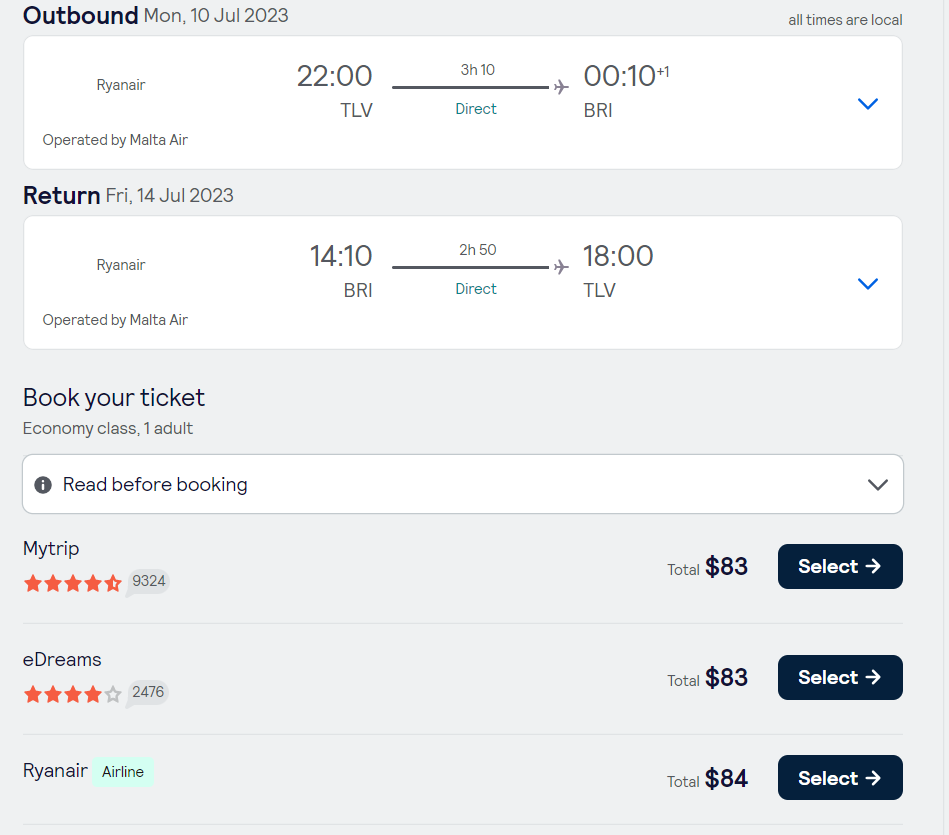The height and width of the screenshot is (835, 949).
Task: Open the Read before booking dropdown
Action: point(877,485)
